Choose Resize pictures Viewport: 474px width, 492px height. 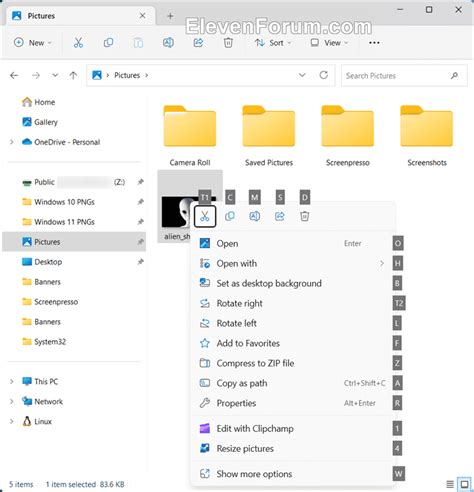click(292, 449)
